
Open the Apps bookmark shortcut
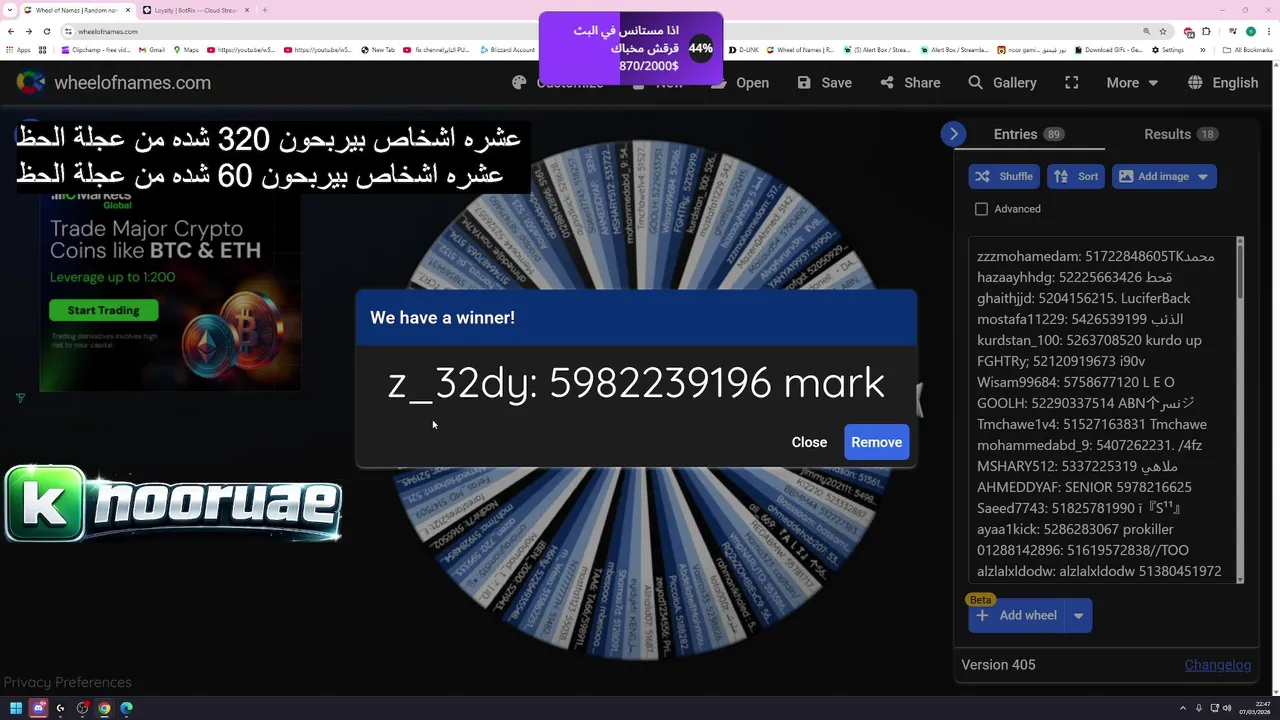click(x=18, y=50)
